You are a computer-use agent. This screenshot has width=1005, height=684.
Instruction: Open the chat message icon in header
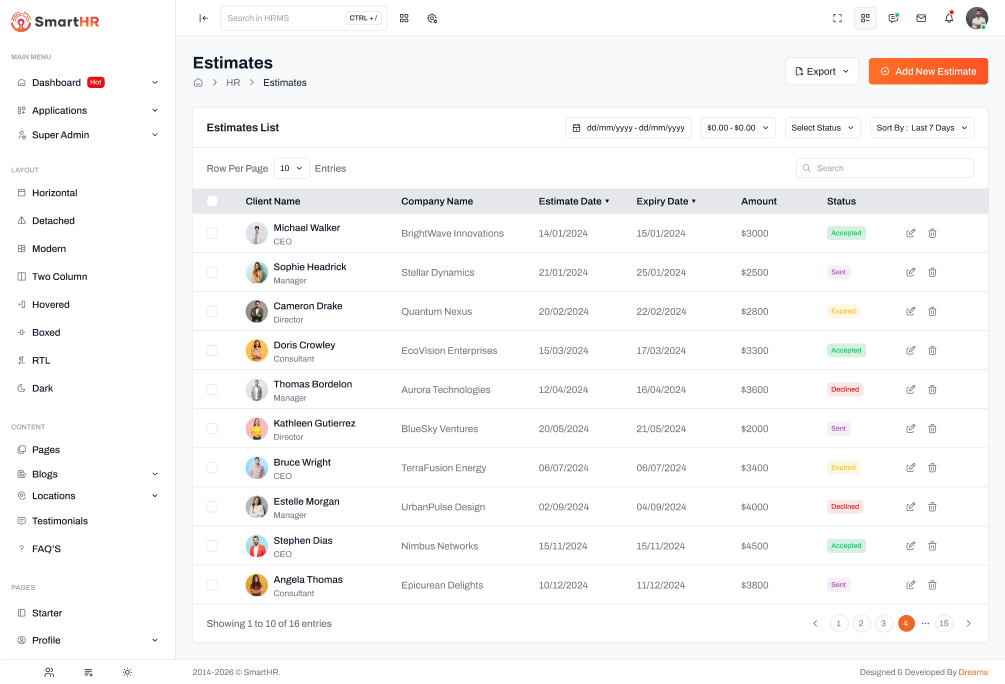pyautogui.click(x=893, y=18)
